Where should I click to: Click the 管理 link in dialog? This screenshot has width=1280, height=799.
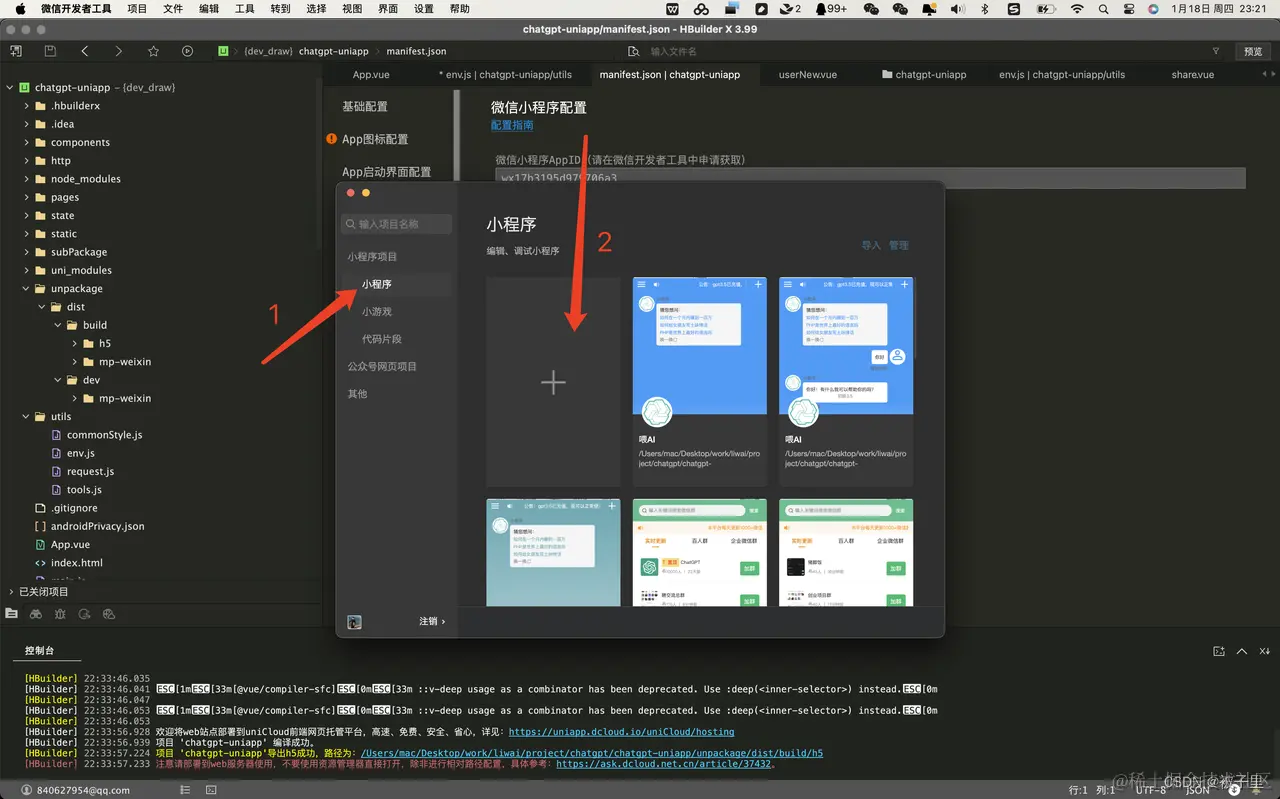(899, 245)
